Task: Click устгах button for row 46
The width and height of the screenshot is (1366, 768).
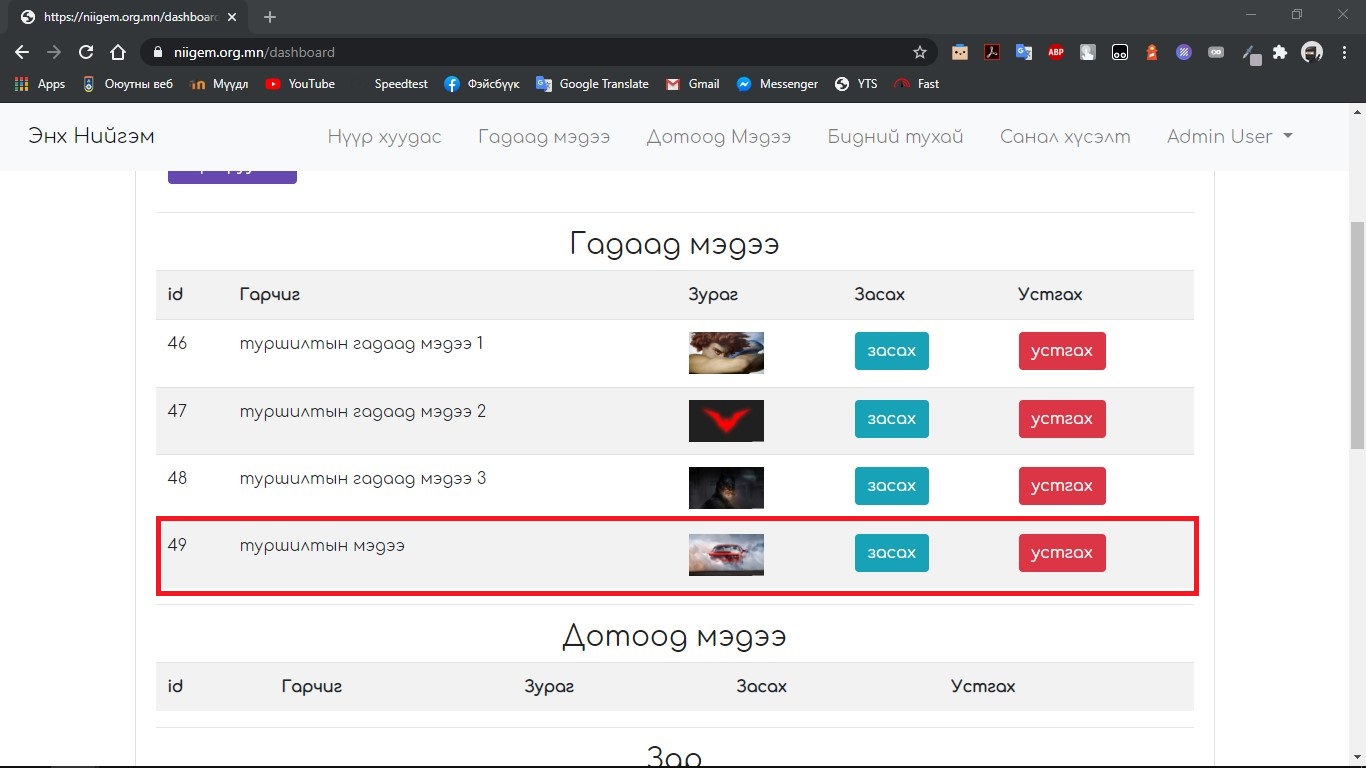Action: tap(1061, 351)
